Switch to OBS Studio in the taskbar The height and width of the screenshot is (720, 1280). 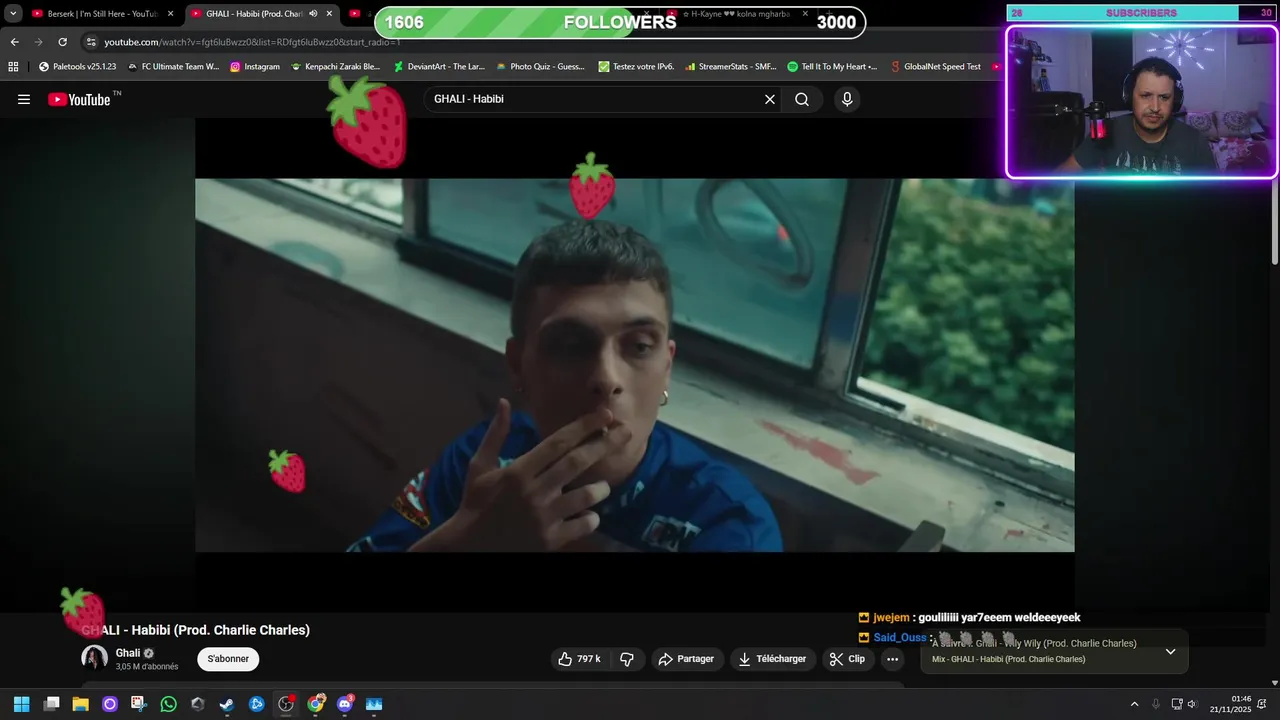286,704
